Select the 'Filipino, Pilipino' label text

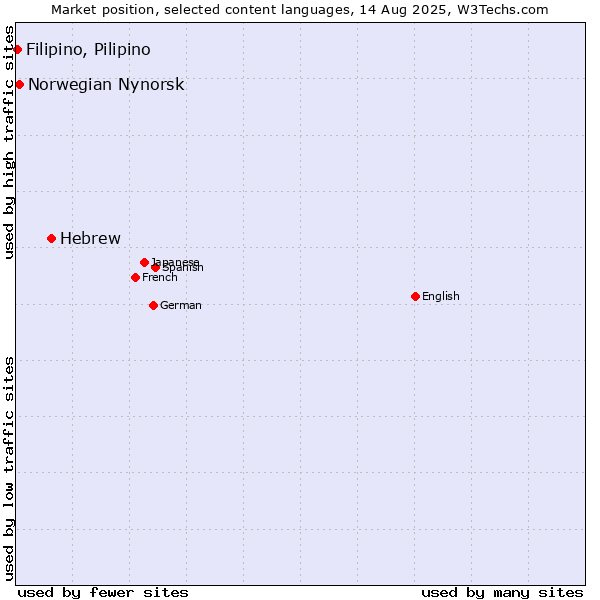[x=88, y=50]
